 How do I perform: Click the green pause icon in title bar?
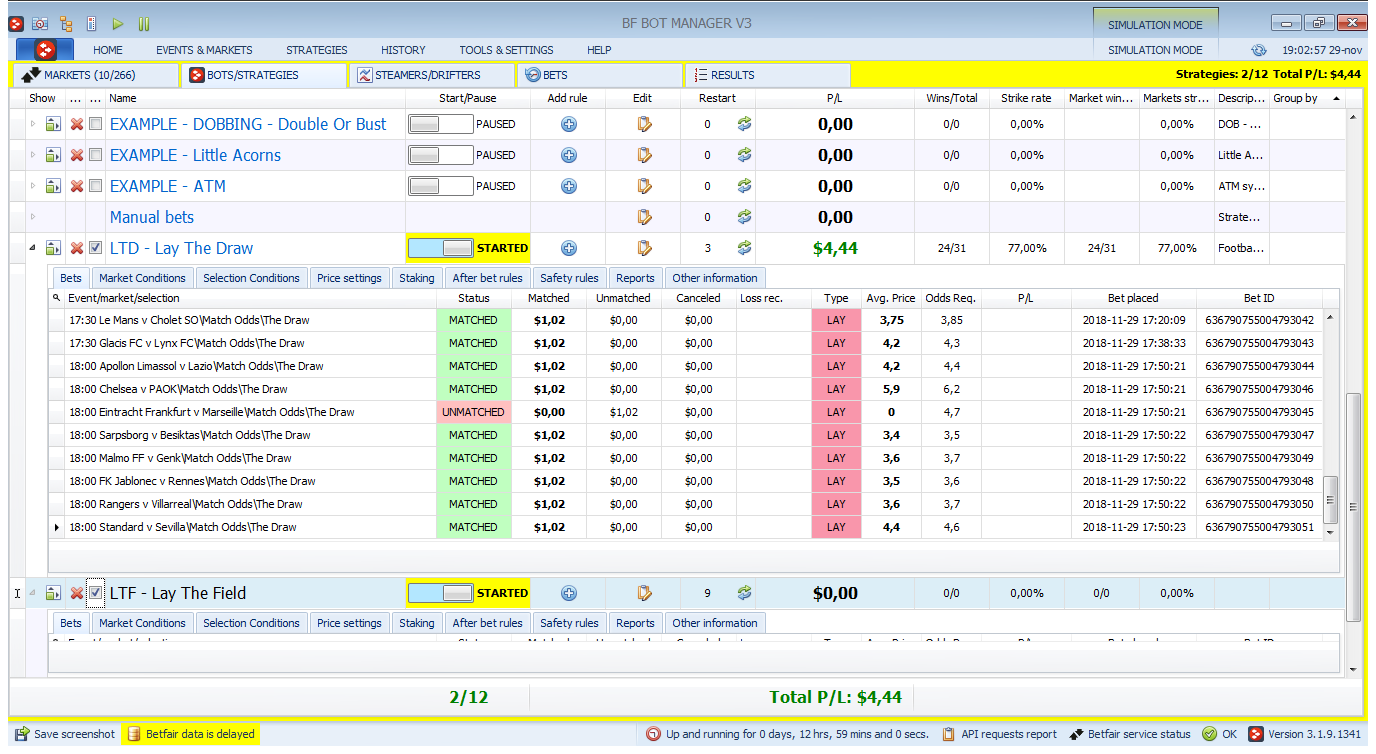[x=144, y=23]
